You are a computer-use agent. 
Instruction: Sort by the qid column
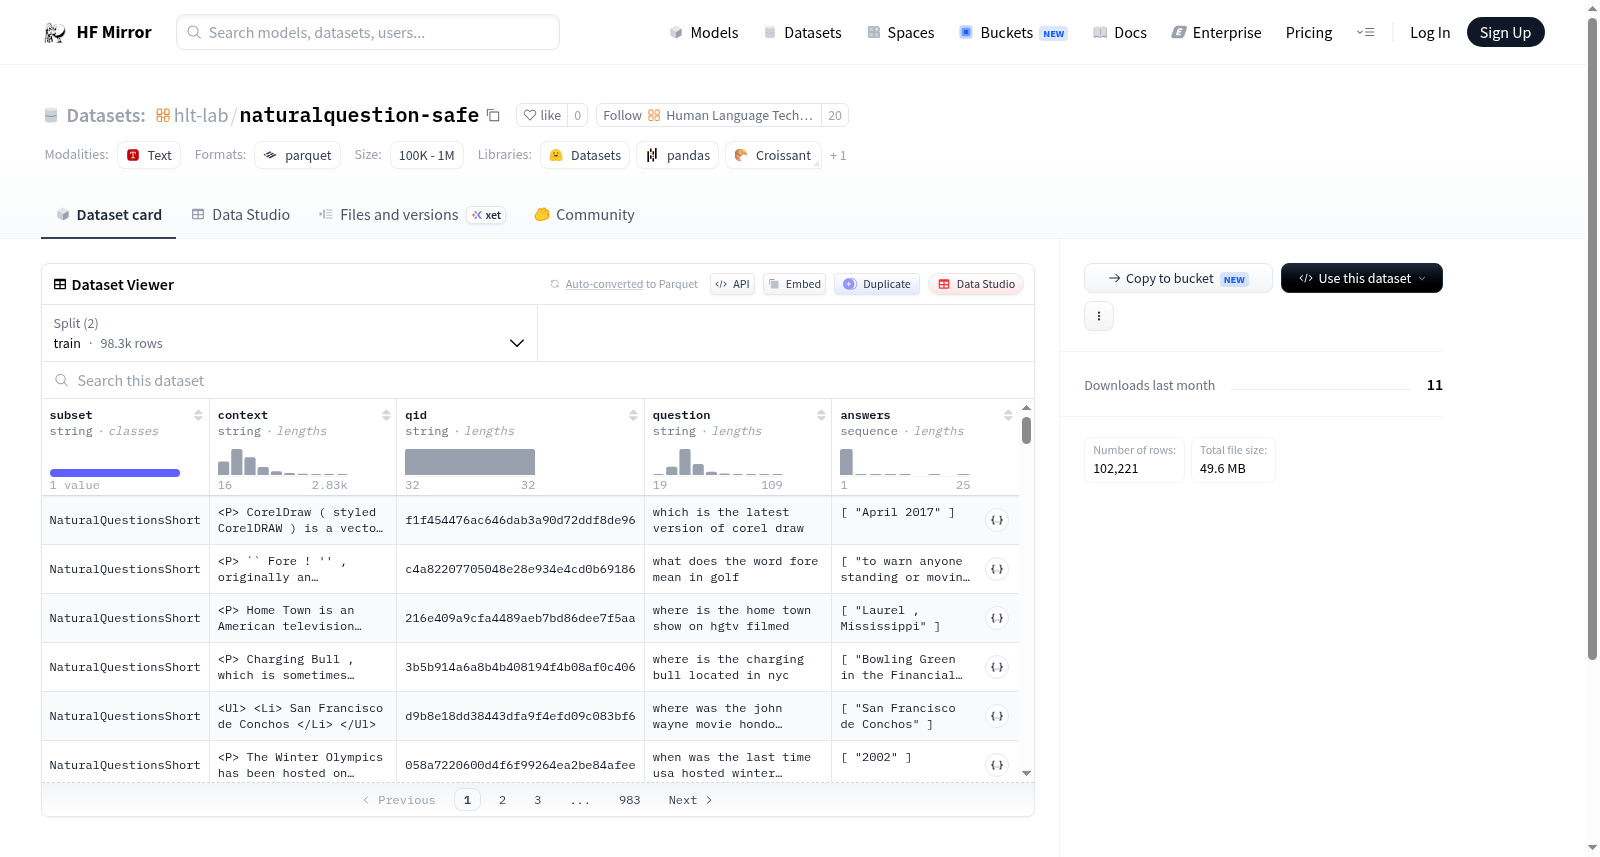coord(633,415)
